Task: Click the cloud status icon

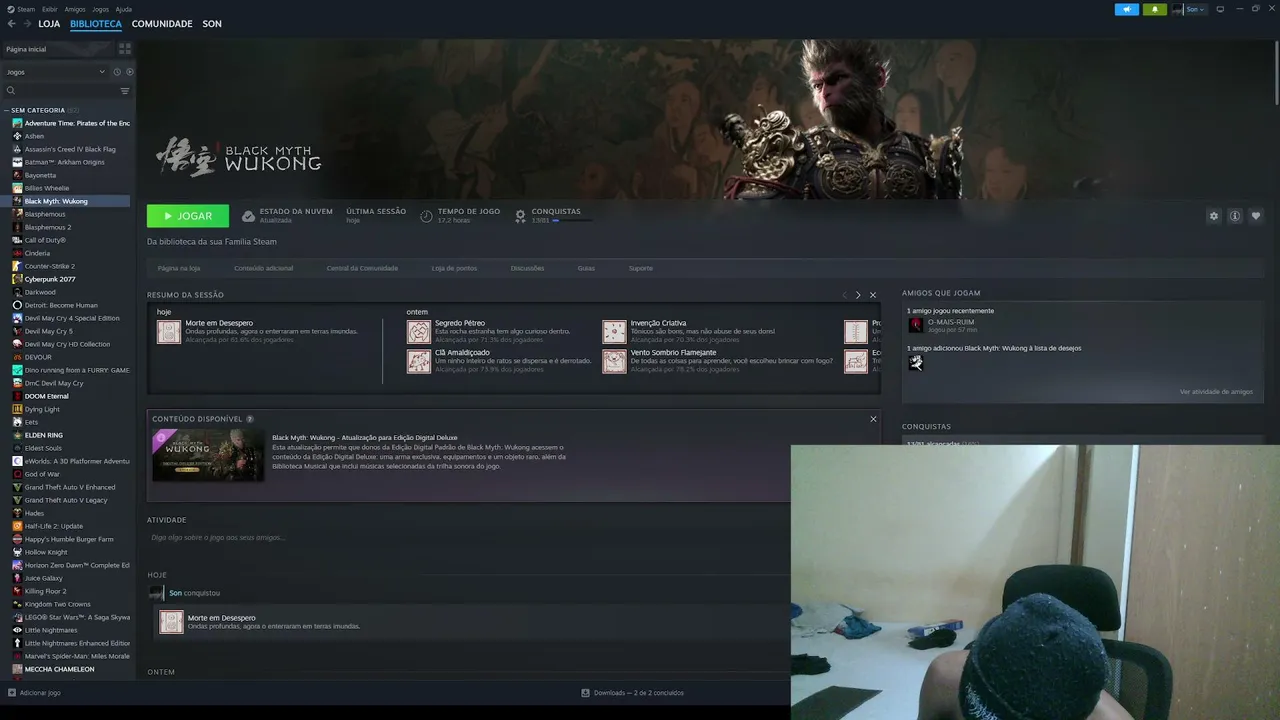Action: pos(249,216)
